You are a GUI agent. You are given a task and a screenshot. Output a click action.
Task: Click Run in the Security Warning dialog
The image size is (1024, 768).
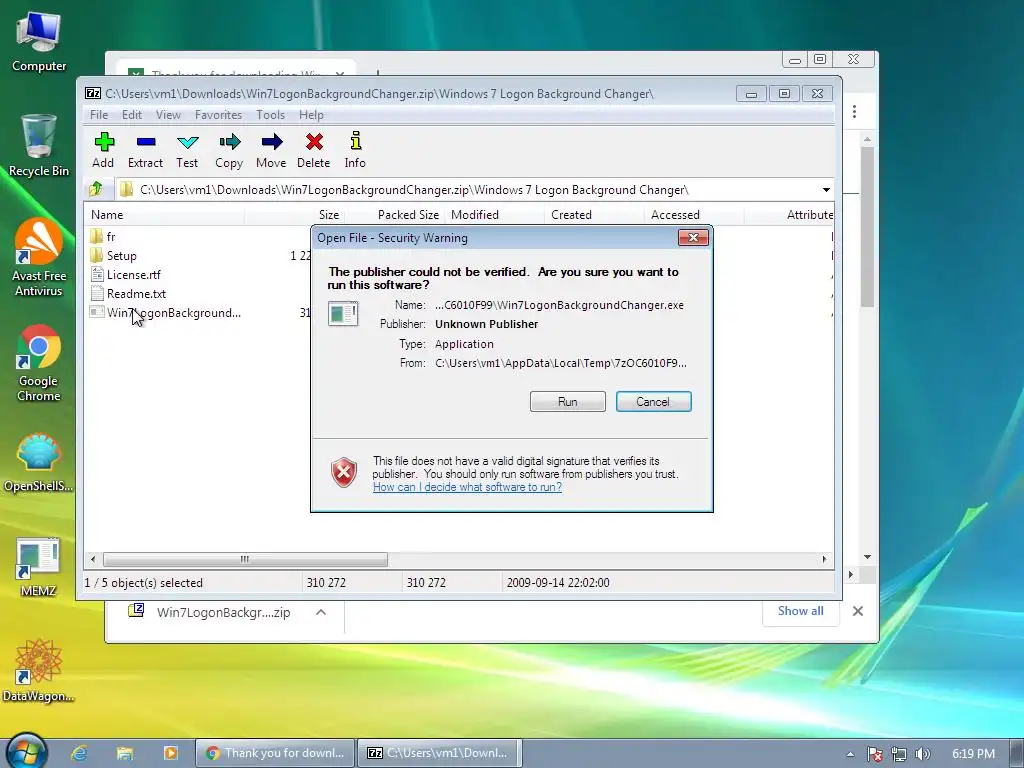pos(568,402)
